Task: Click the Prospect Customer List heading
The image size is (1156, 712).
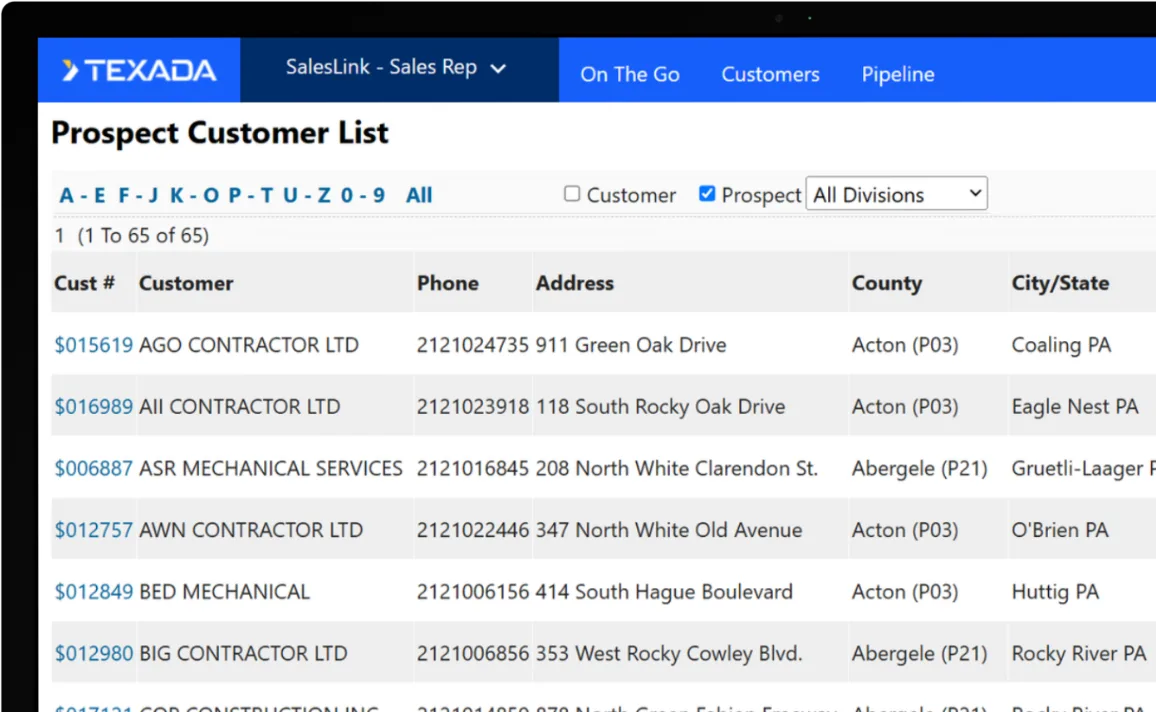Action: (x=219, y=133)
